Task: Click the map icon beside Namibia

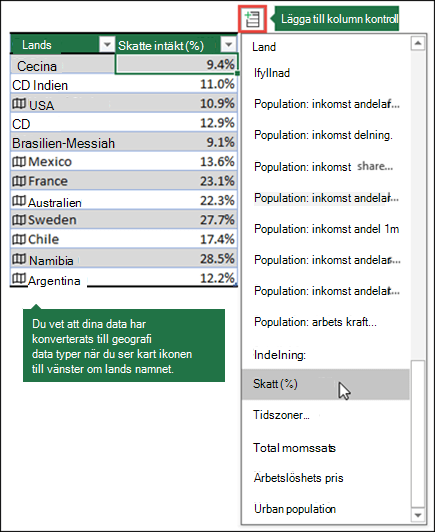Action: [19, 259]
